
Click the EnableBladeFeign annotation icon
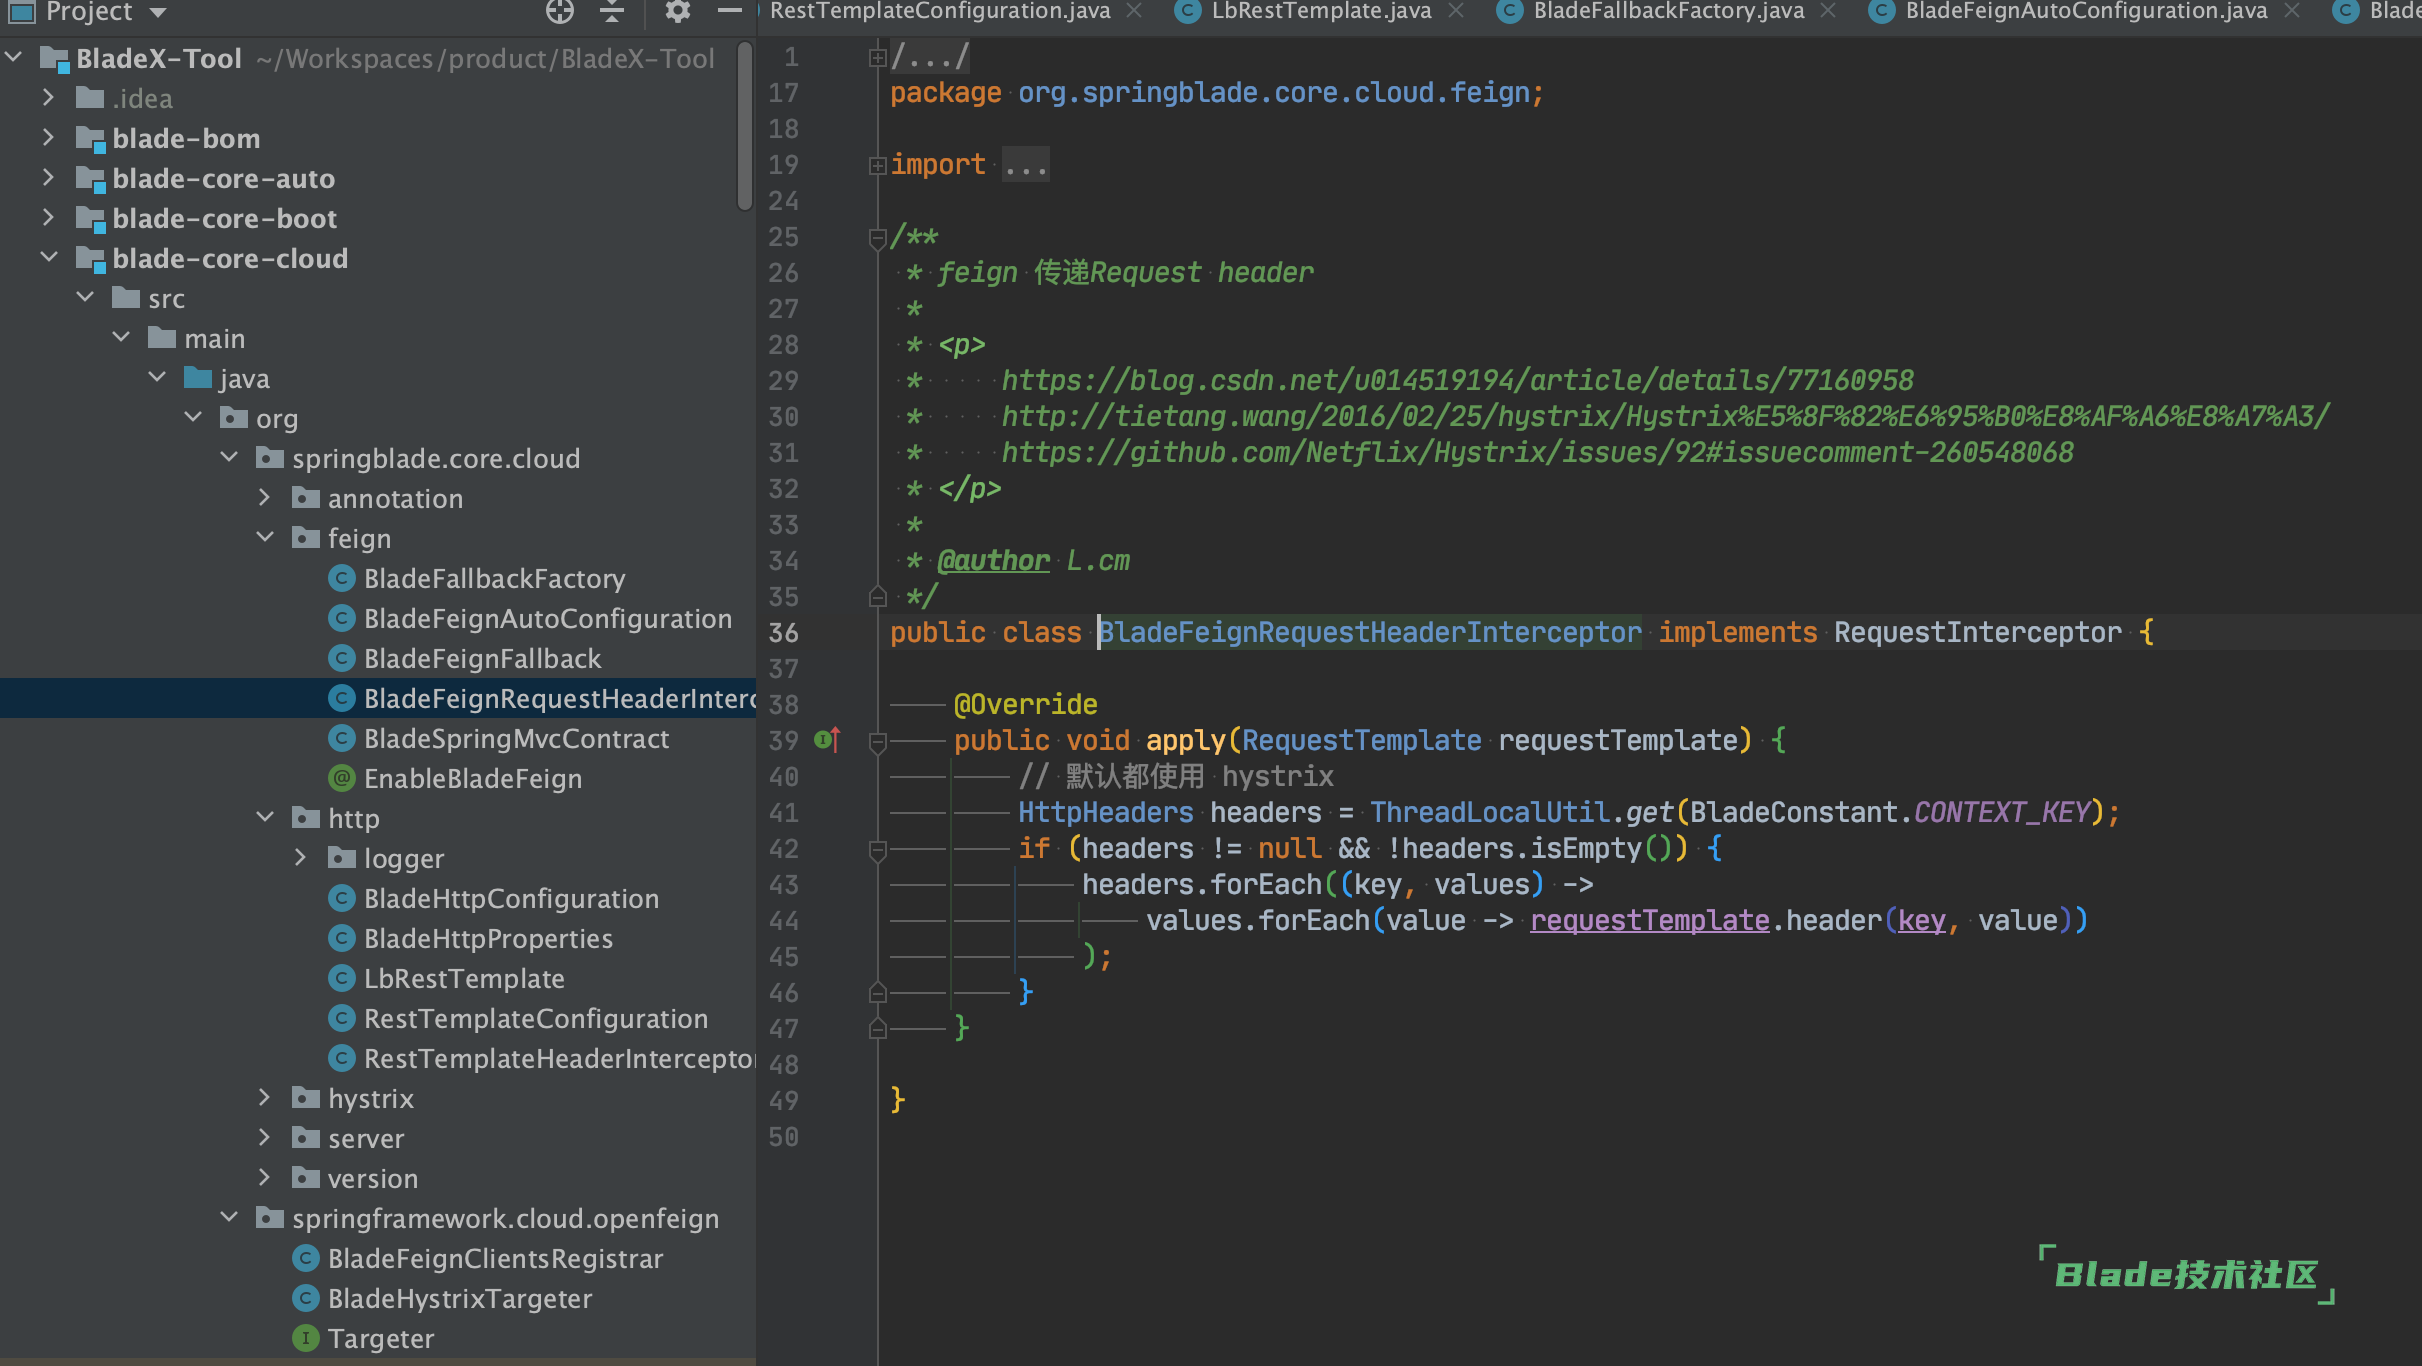[342, 778]
